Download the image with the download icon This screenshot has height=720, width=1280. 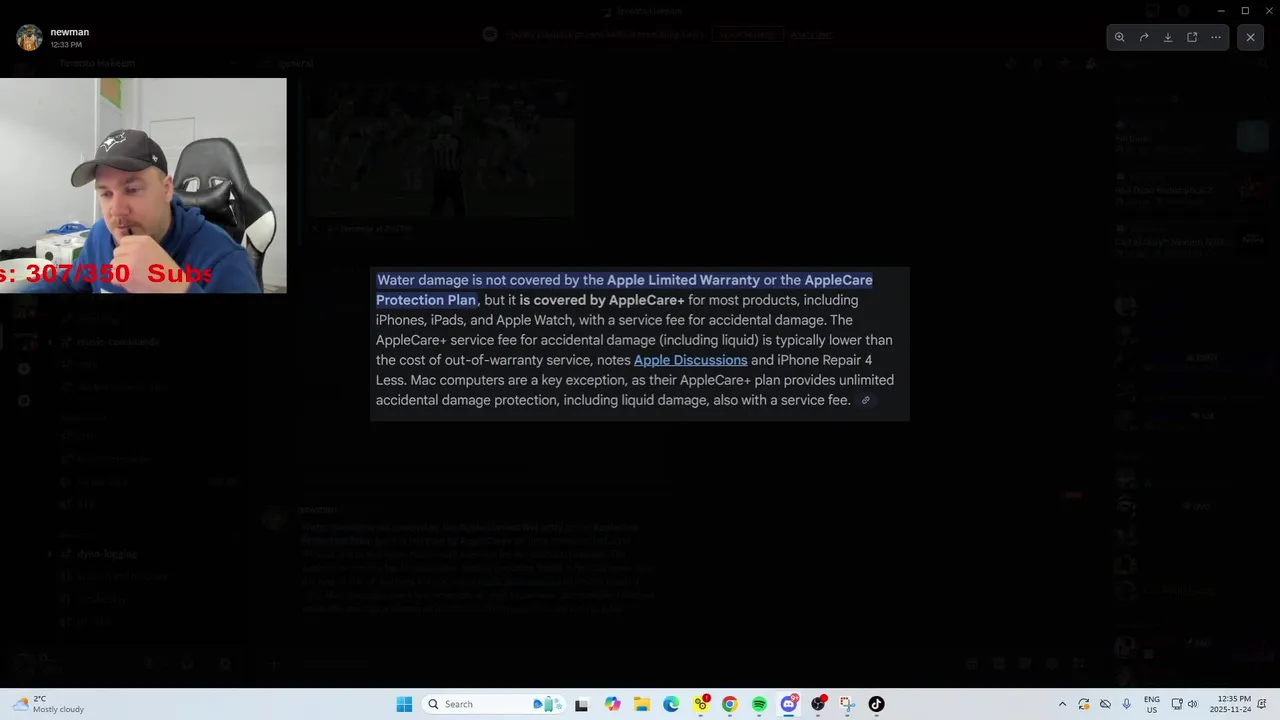[x=1168, y=37]
